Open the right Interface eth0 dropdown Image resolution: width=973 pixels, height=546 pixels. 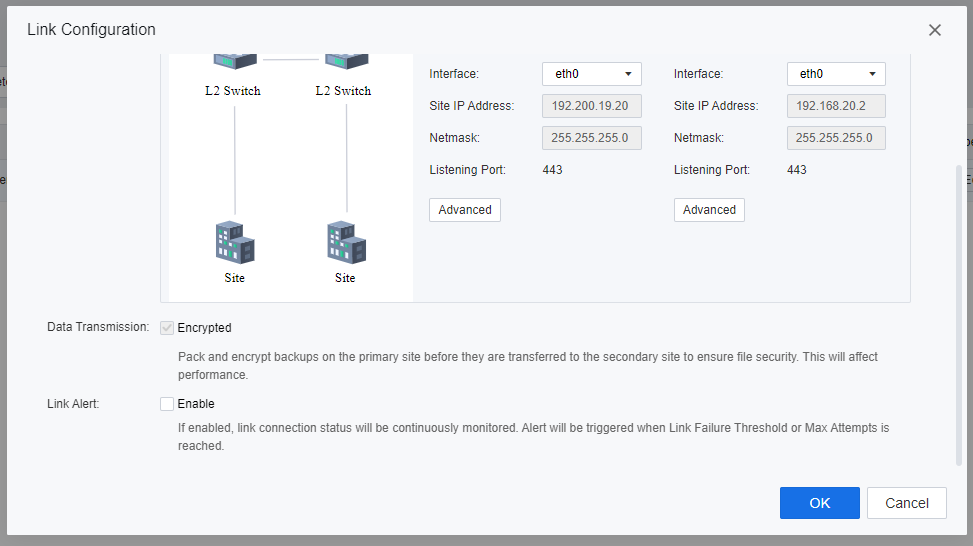point(836,74)
